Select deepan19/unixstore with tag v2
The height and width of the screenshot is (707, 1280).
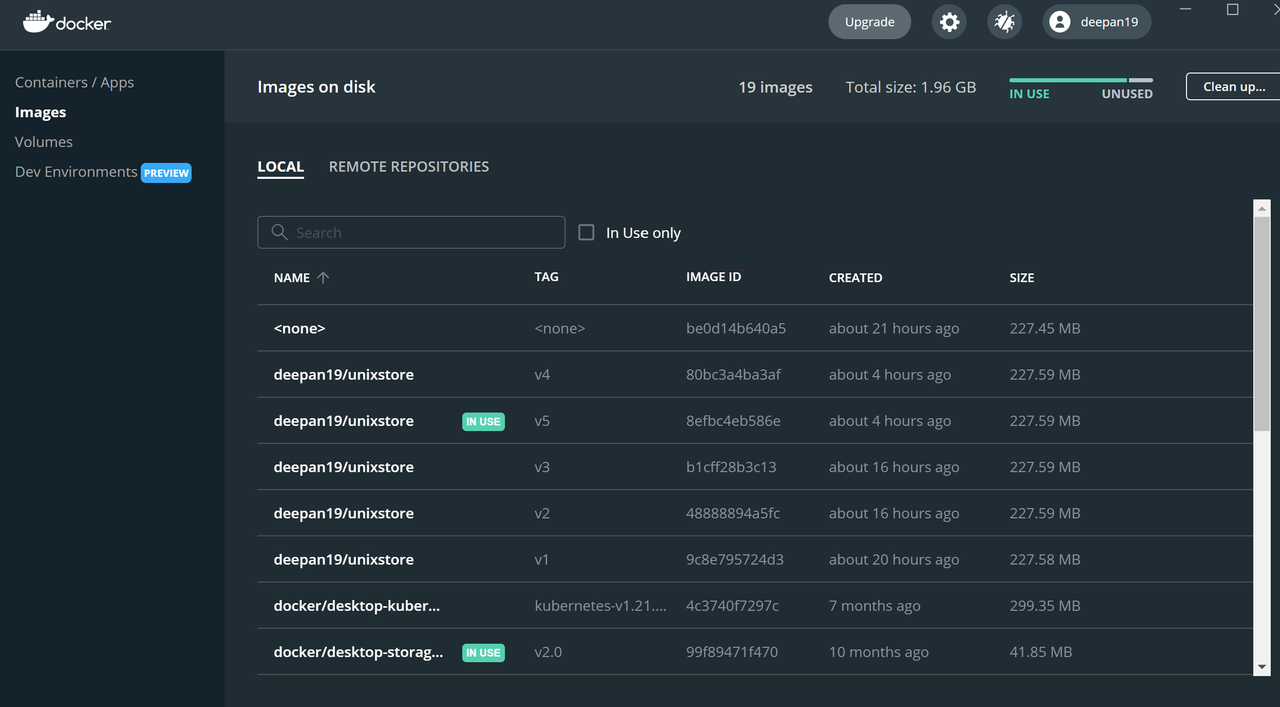click(344, 513)
